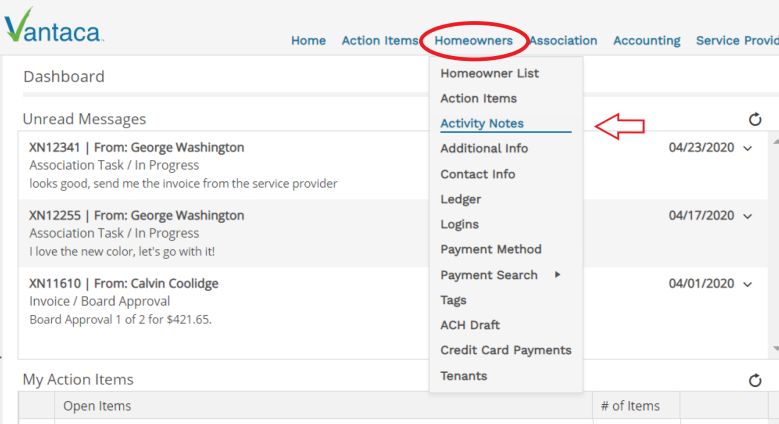Click the Dashboard page title
The image size is (779, 424).
click(64, 77)
